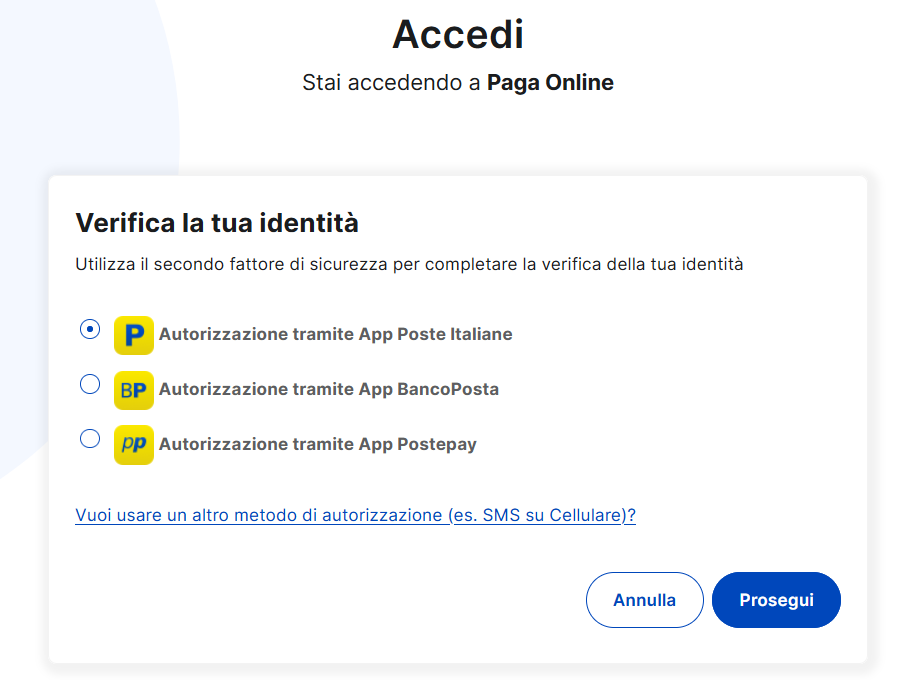Select the App BancoPosta radio button

(x=90, y=384)
